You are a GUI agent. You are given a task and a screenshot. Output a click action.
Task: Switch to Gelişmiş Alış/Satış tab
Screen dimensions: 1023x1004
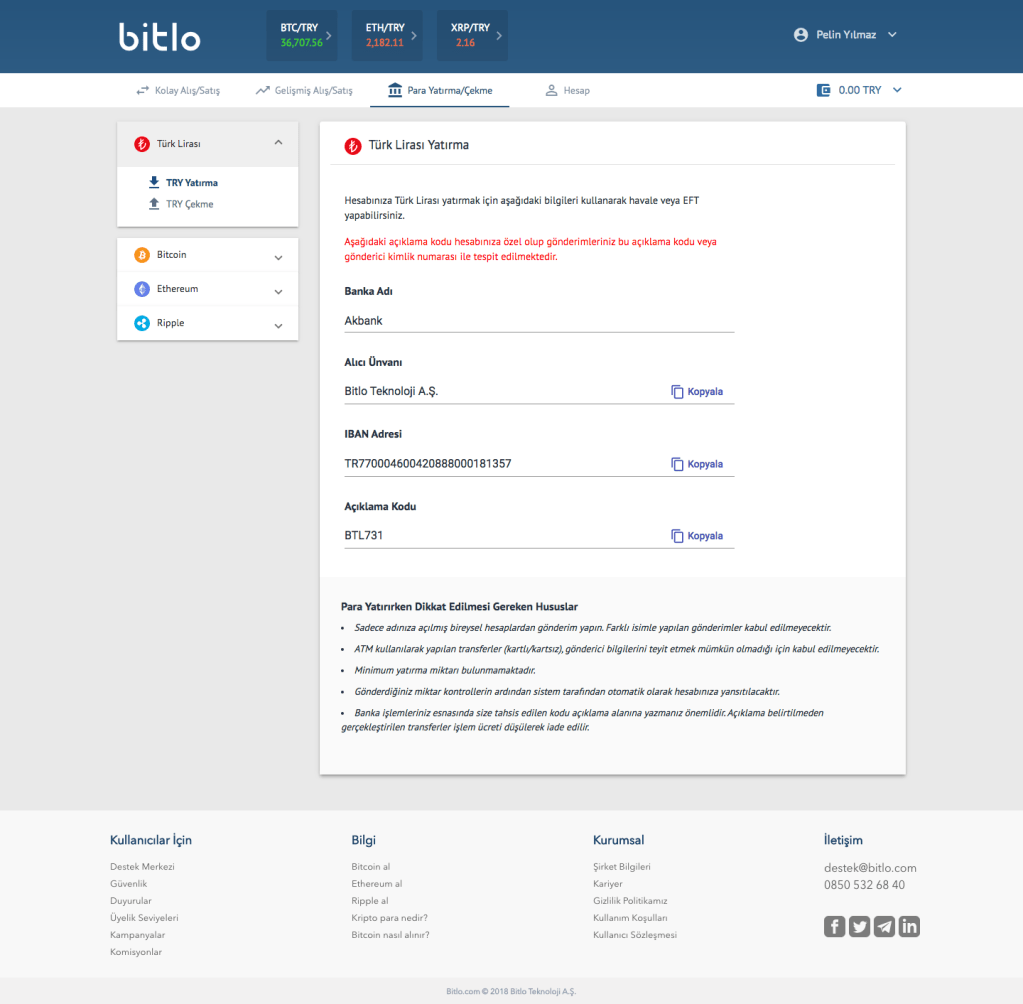point(304,90)
